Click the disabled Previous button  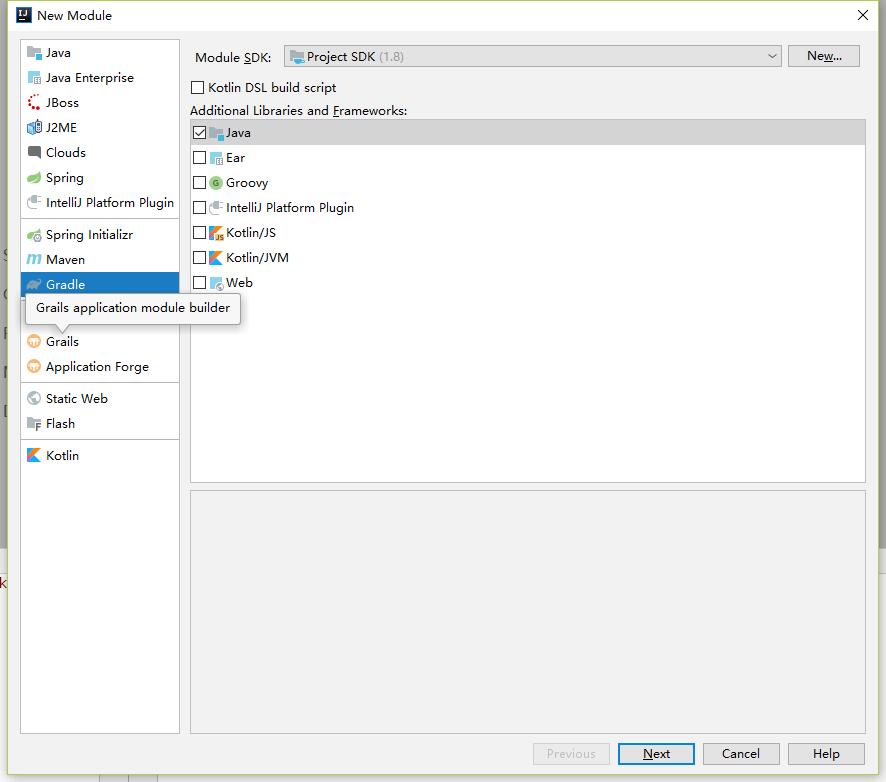(571, 754)
